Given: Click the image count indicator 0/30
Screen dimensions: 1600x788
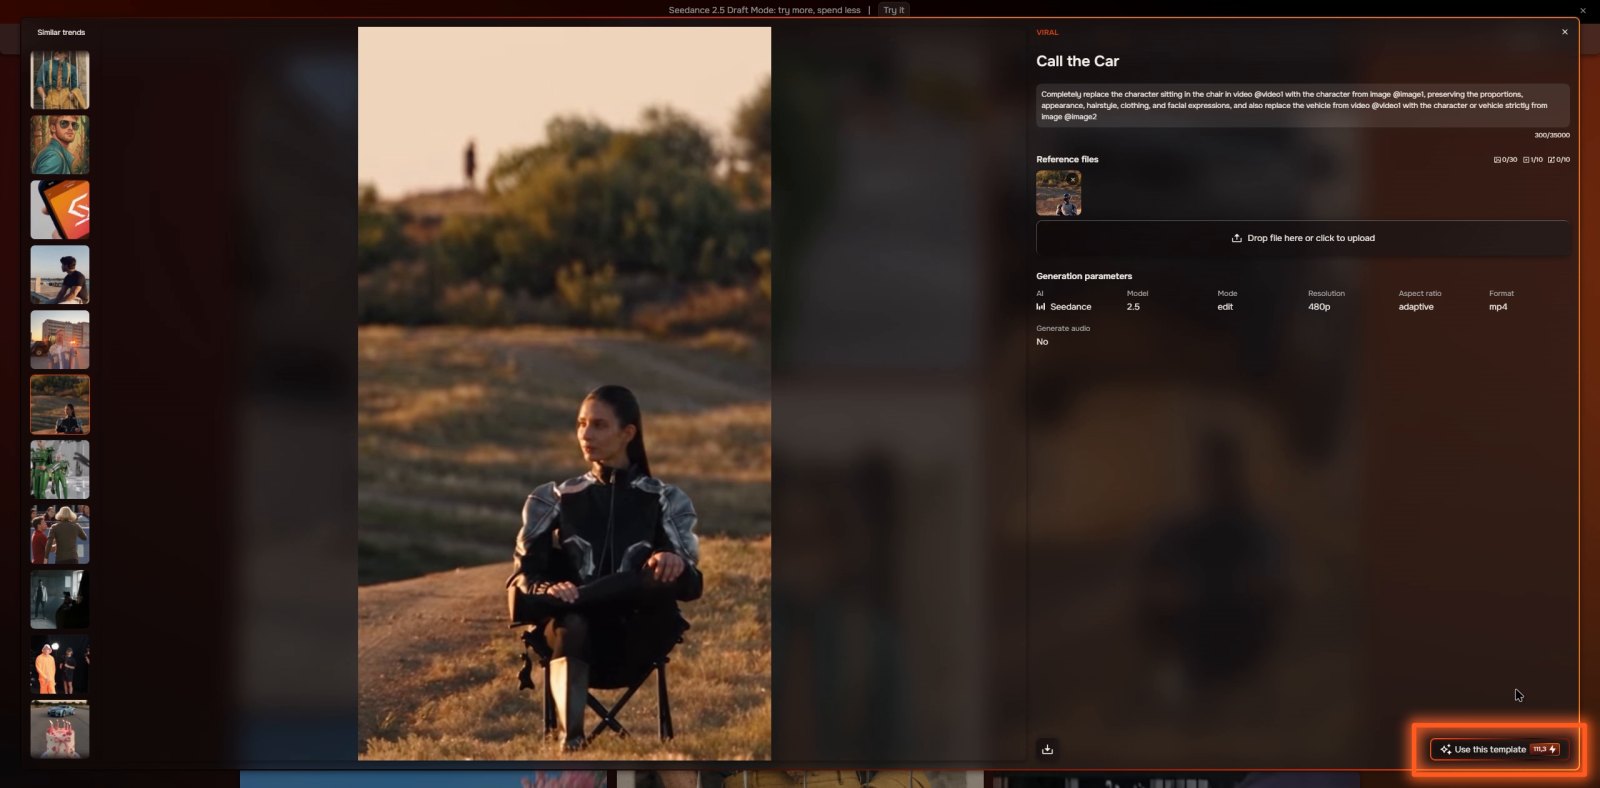Looking at the screenshot, I should [x=1505, y=160].
